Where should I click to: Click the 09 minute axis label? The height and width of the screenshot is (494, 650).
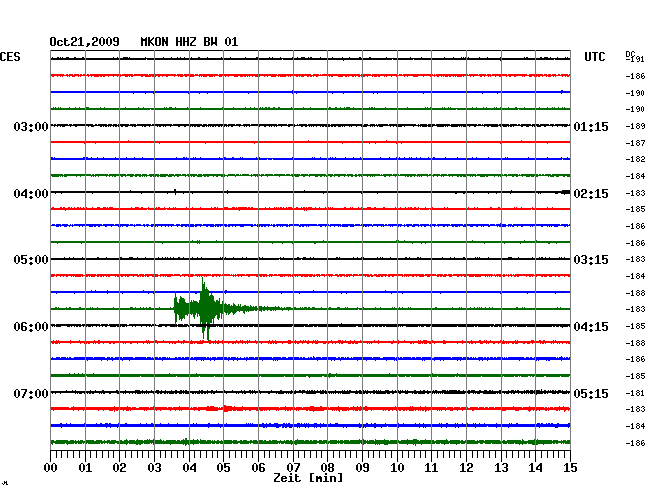point(362,467)
